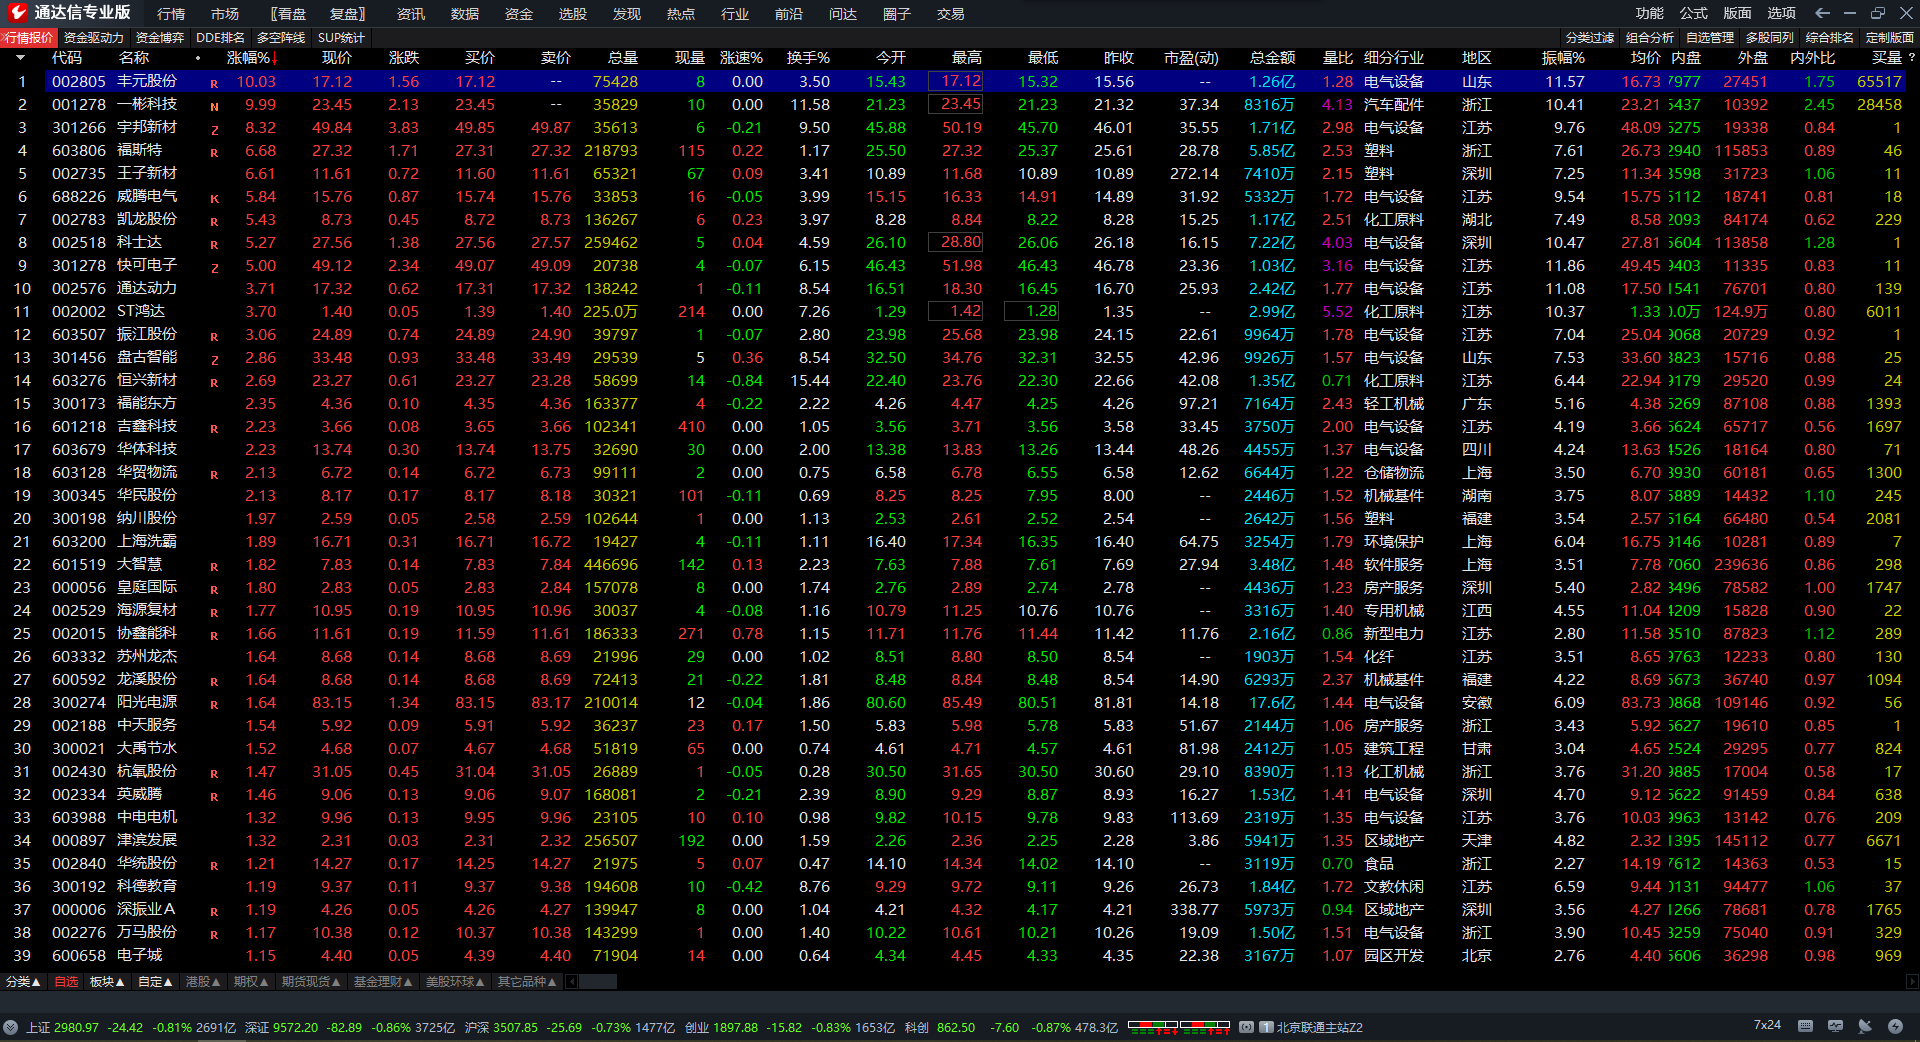
Task: Click the R marker on 阳光电源 row
Action: (x=214, y=705)
